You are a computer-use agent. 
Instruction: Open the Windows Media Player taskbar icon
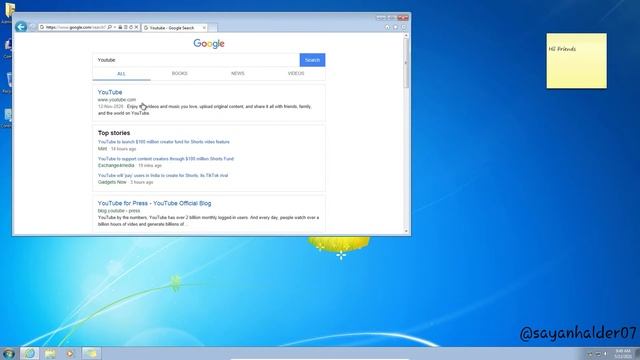pos(70,353)
